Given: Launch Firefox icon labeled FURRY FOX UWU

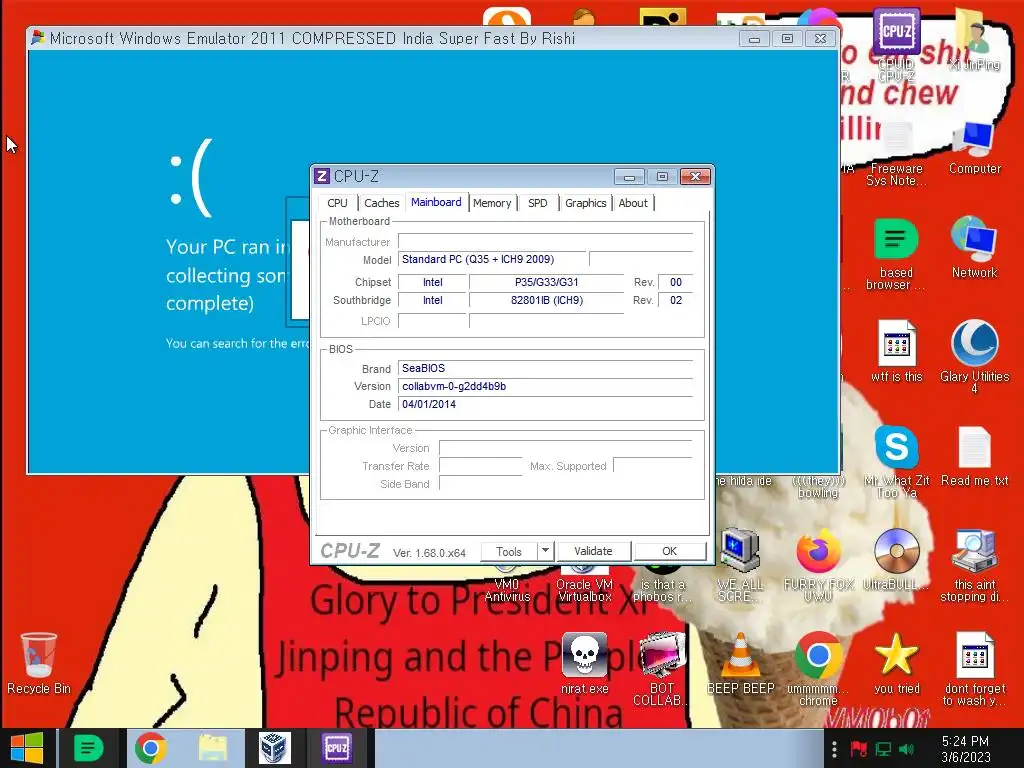Looking at the screenshot, I should 818,565.
